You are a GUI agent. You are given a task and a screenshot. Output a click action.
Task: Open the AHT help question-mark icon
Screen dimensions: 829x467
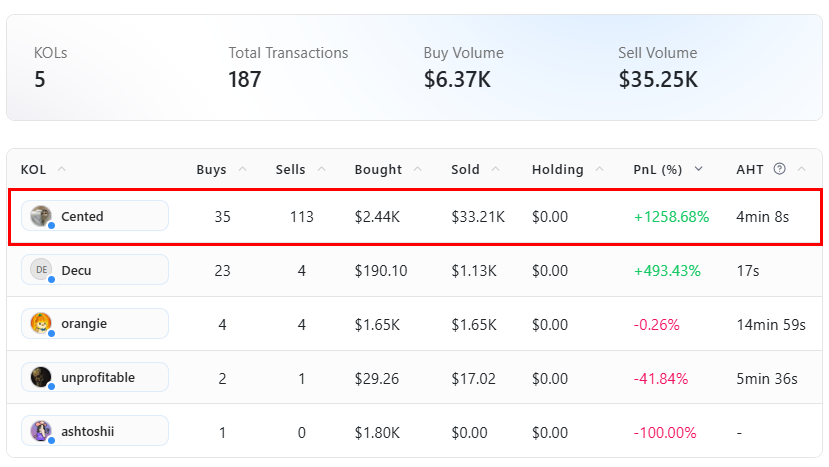(x=779, y=169)
